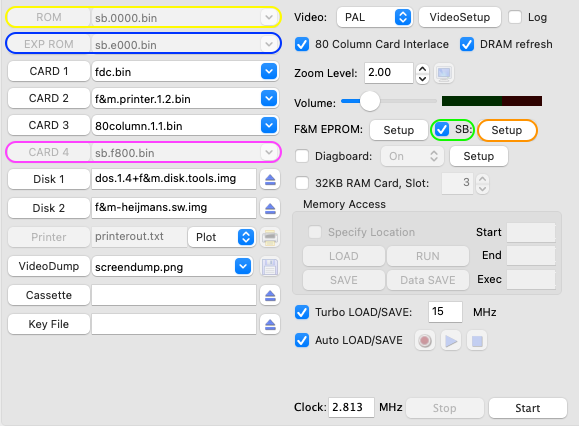Eject the Disk 1 image

(x=270, y=179)
